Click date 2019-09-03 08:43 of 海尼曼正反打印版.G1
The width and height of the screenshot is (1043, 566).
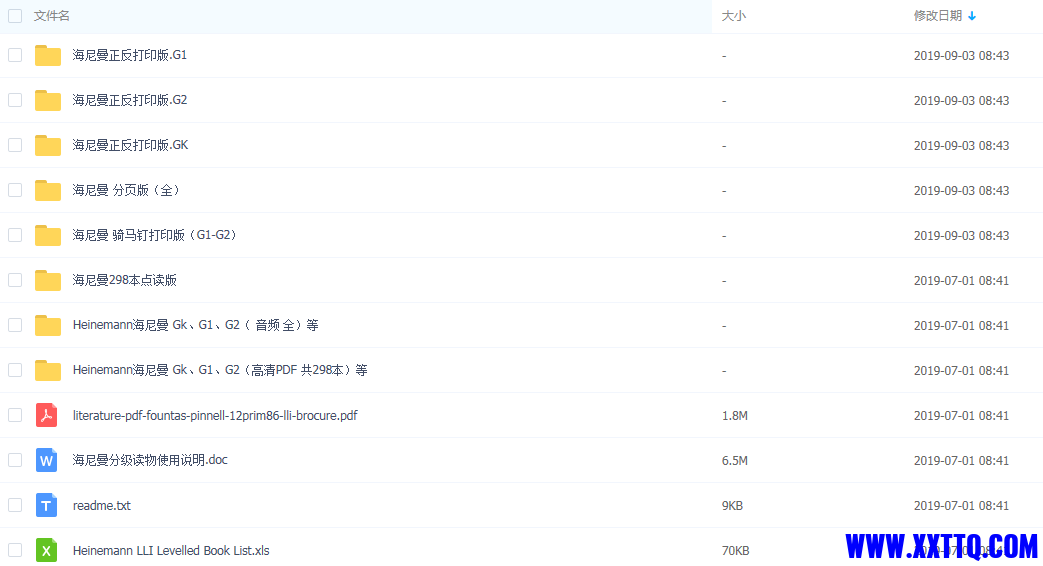961,56
